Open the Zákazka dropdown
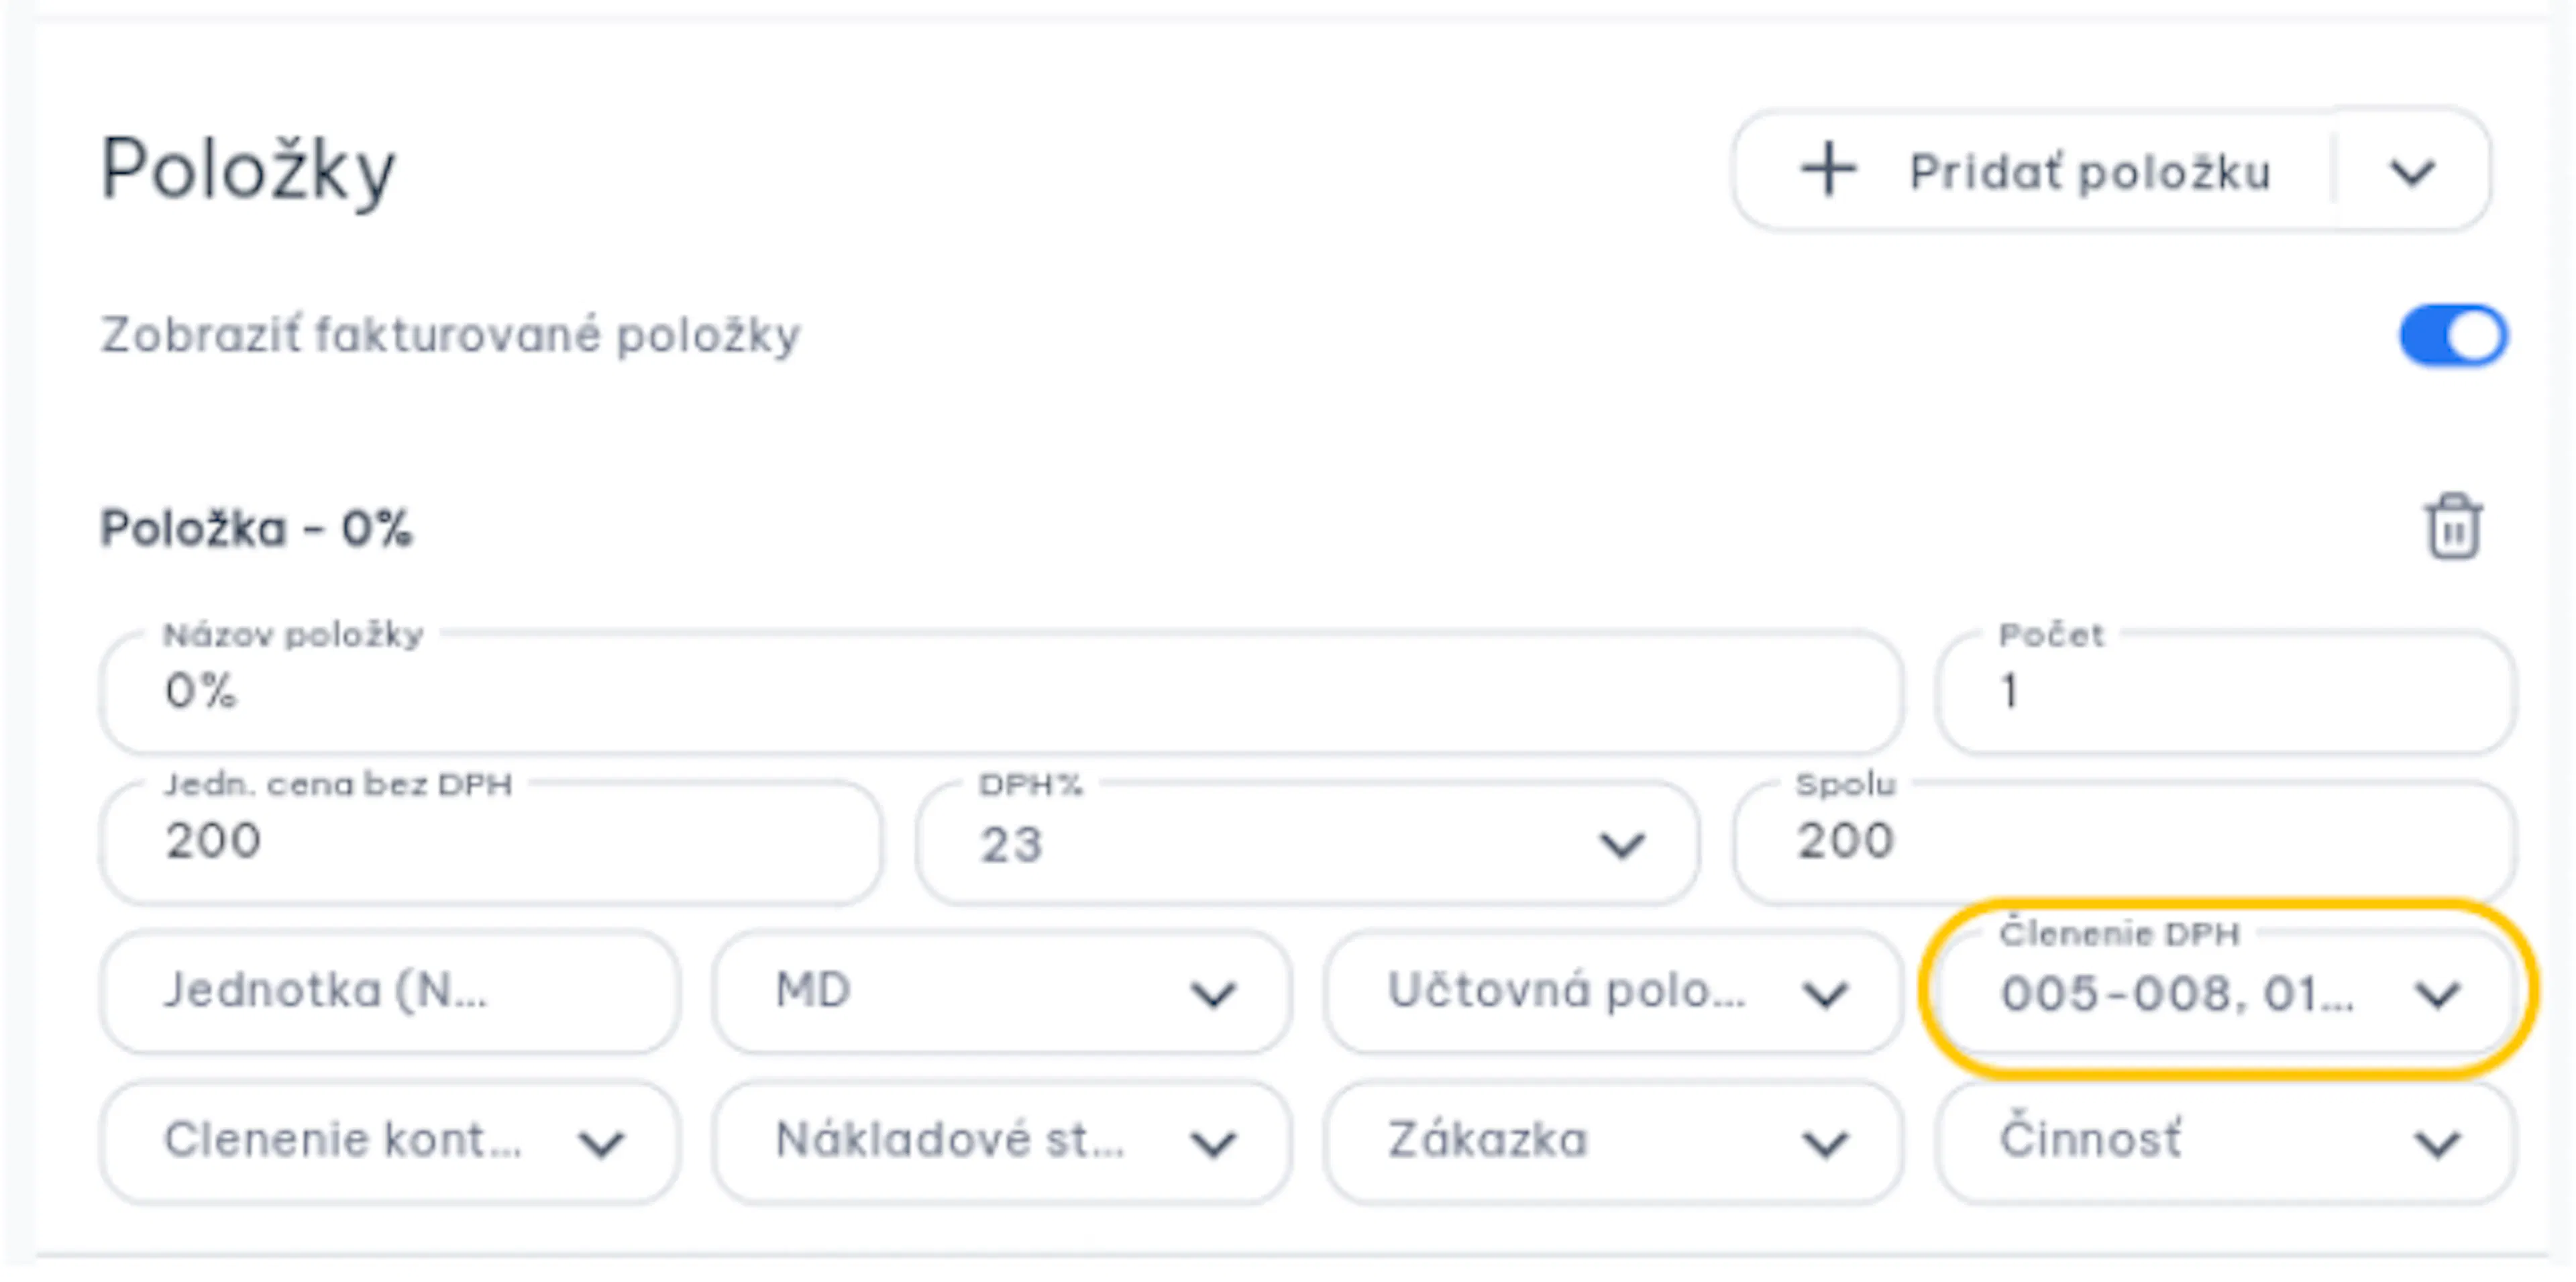Viewport: 2576px width, 1282px height. [1613, 1141]
